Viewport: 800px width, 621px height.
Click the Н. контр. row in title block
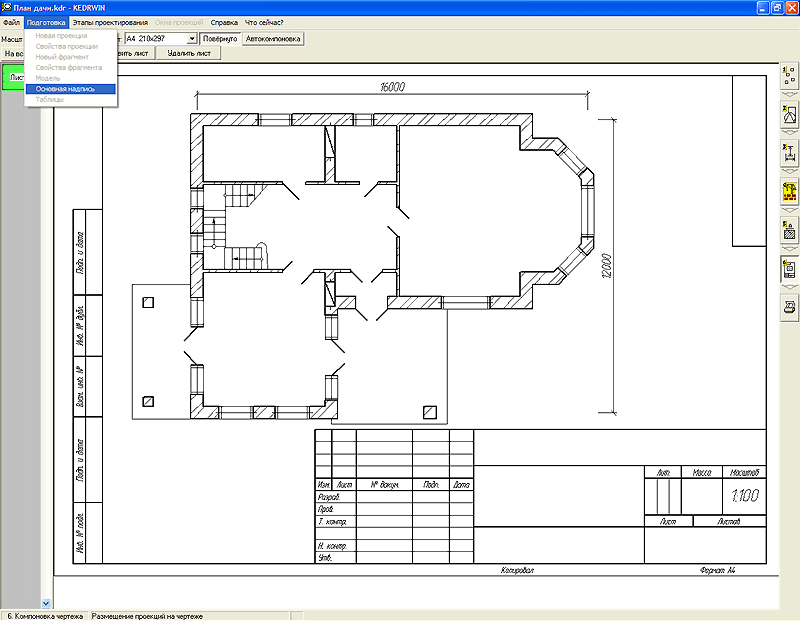coord(336,546)
